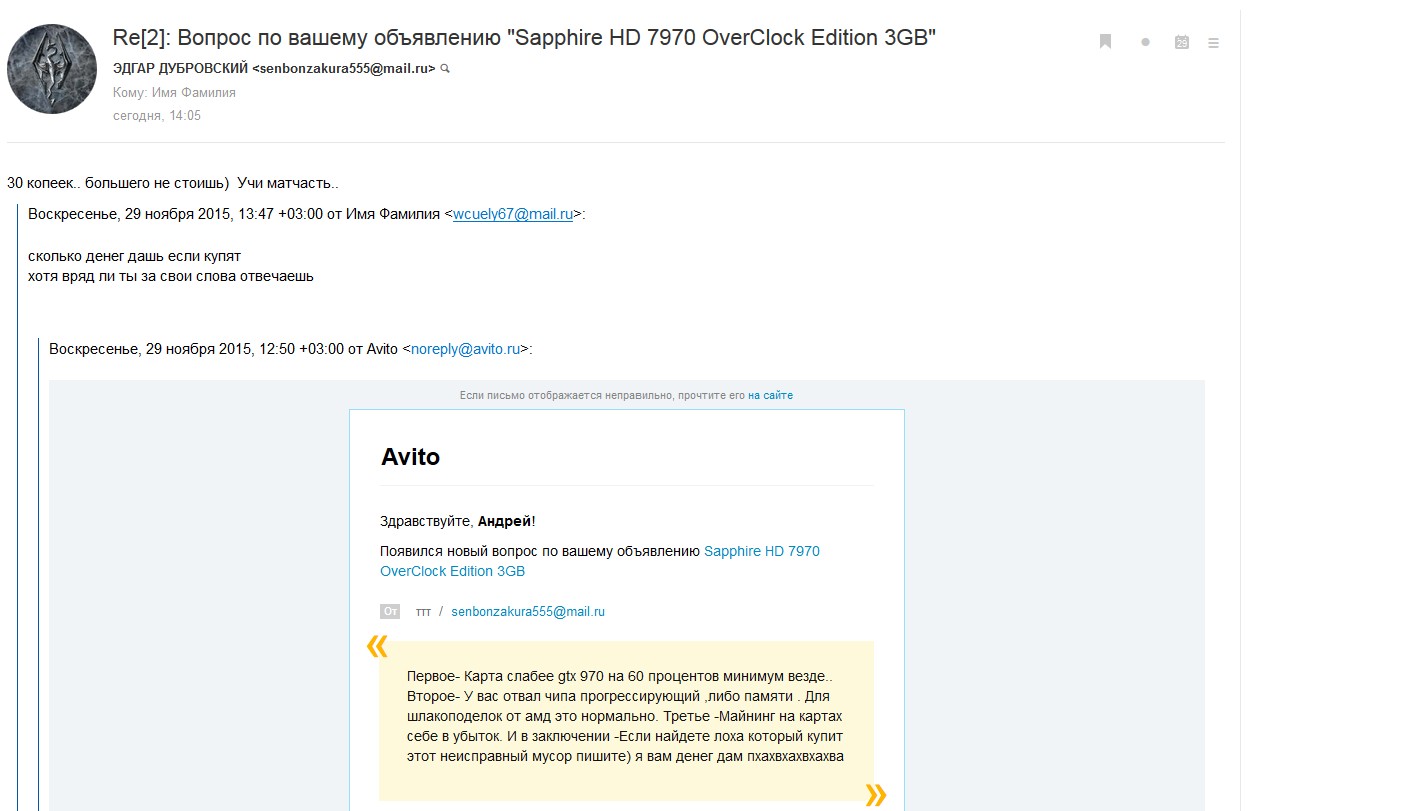The width and height of the screenshot is (1404, 811).
Task: Open the sender's Skyrim avatar picture
Action: tap(52, 69)
